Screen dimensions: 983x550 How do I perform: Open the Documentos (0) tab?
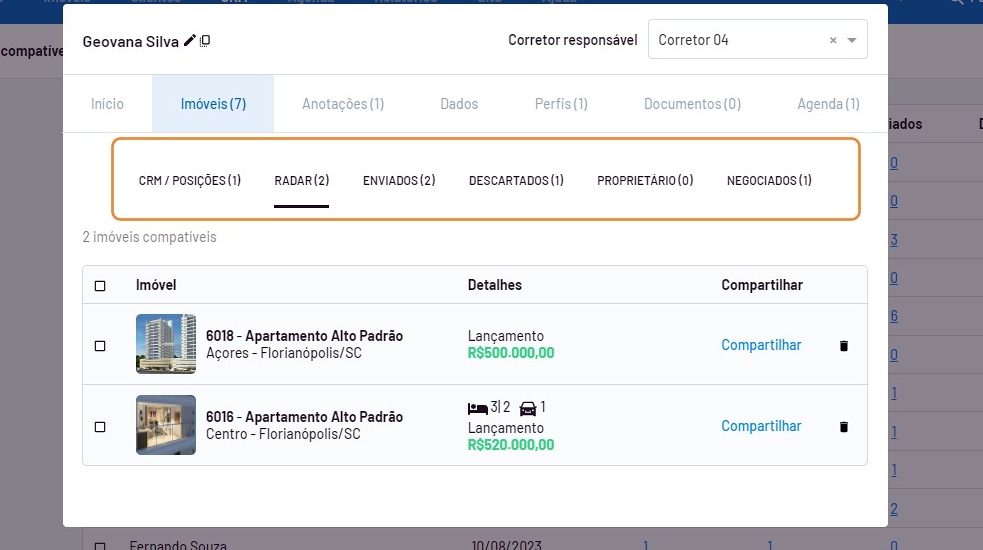point(692,104)
